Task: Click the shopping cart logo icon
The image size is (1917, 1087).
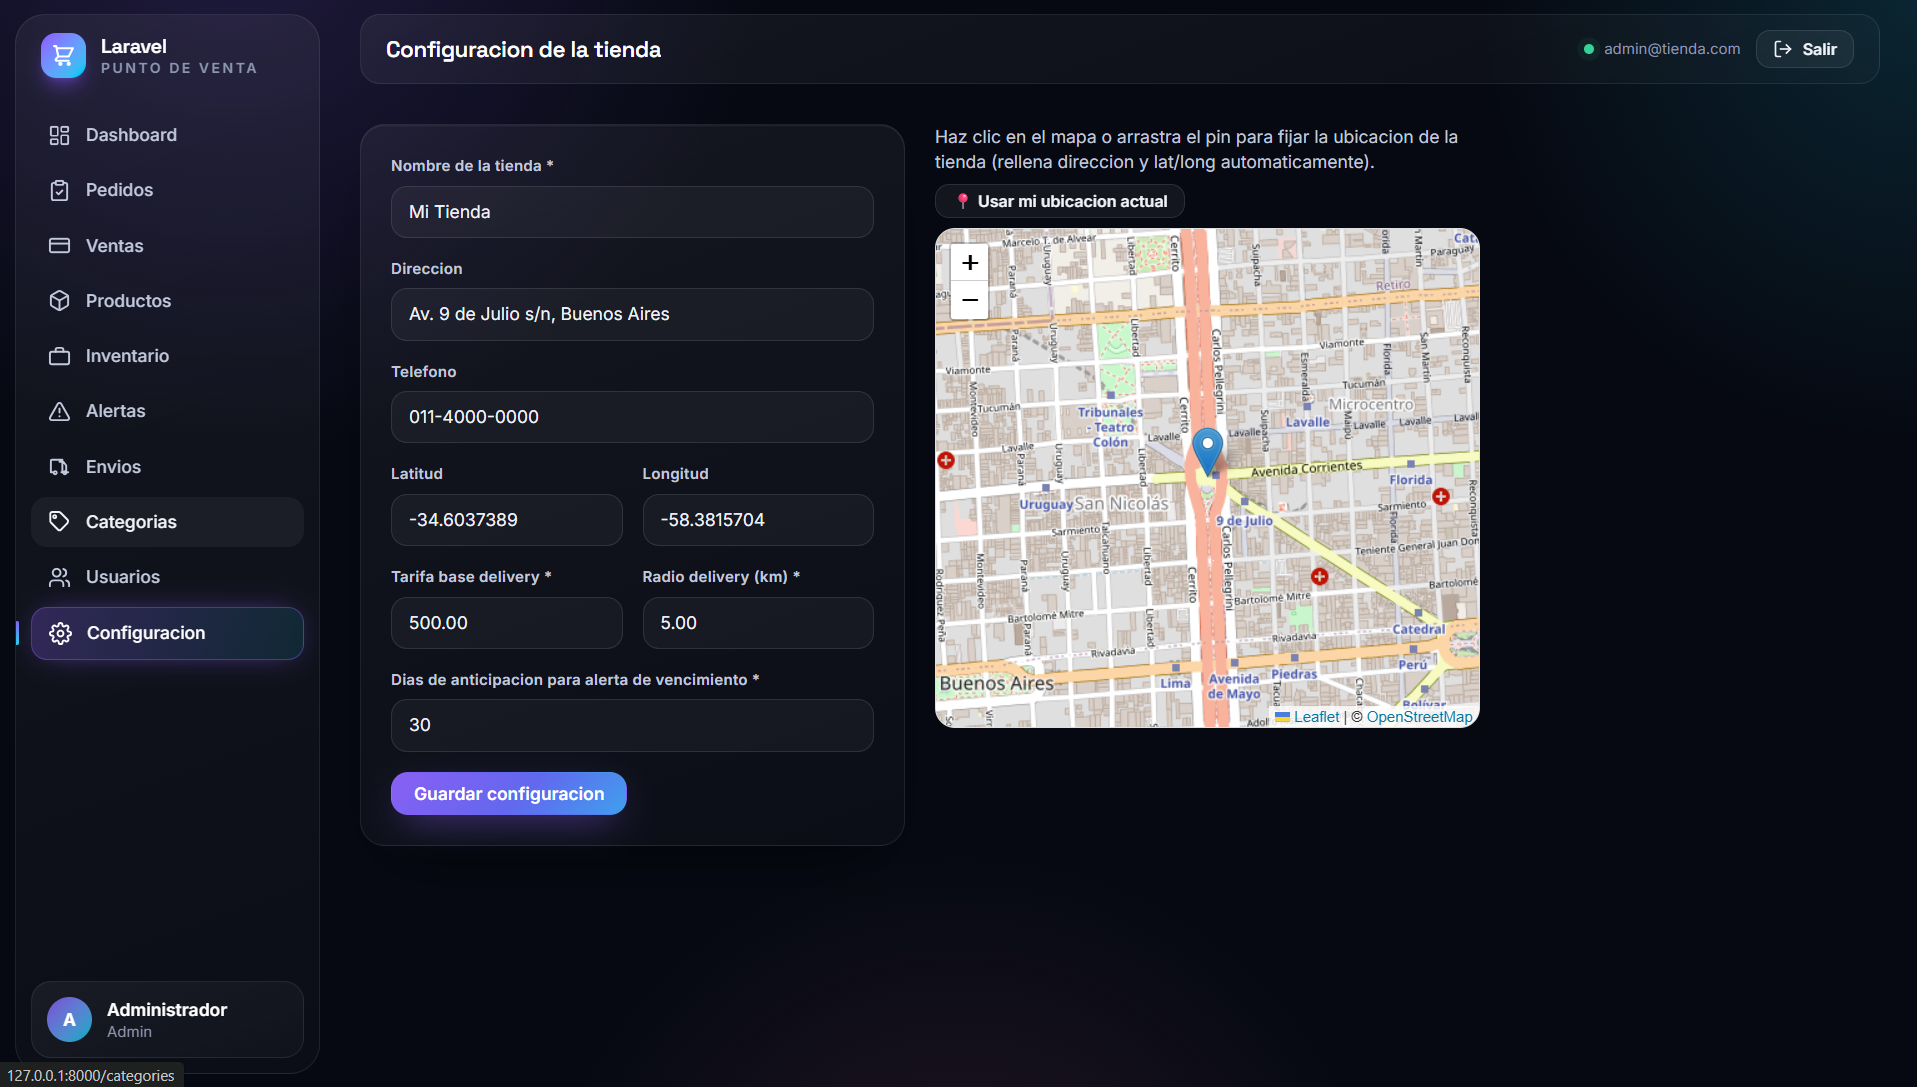Action: pos(63,56)
